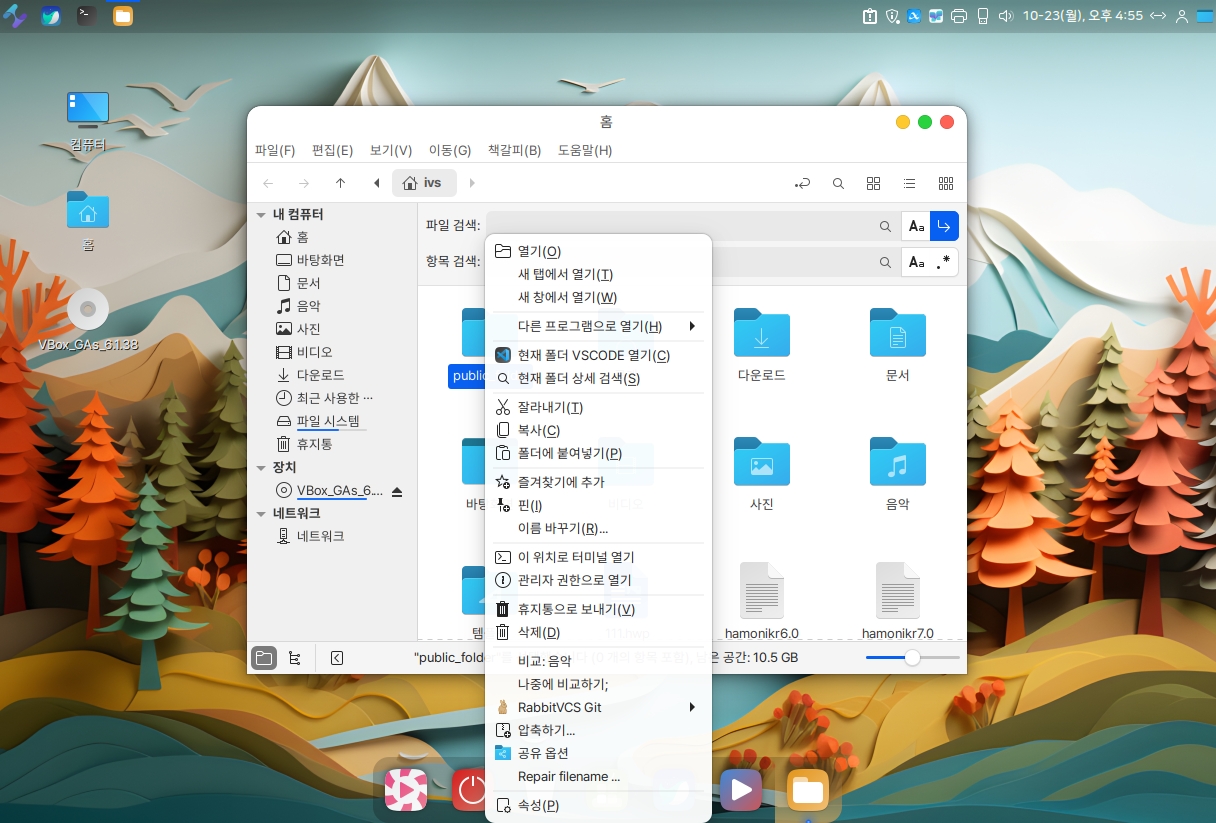Click the 파일 검색 input field

point(680,227)
